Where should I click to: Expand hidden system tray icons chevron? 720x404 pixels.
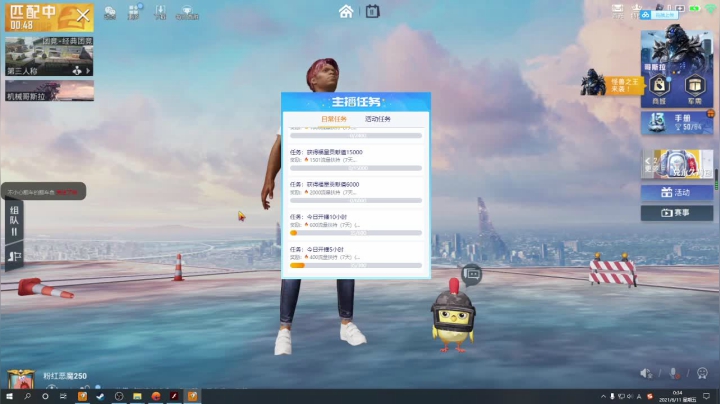pyautogui.click(x=603, y=396)
